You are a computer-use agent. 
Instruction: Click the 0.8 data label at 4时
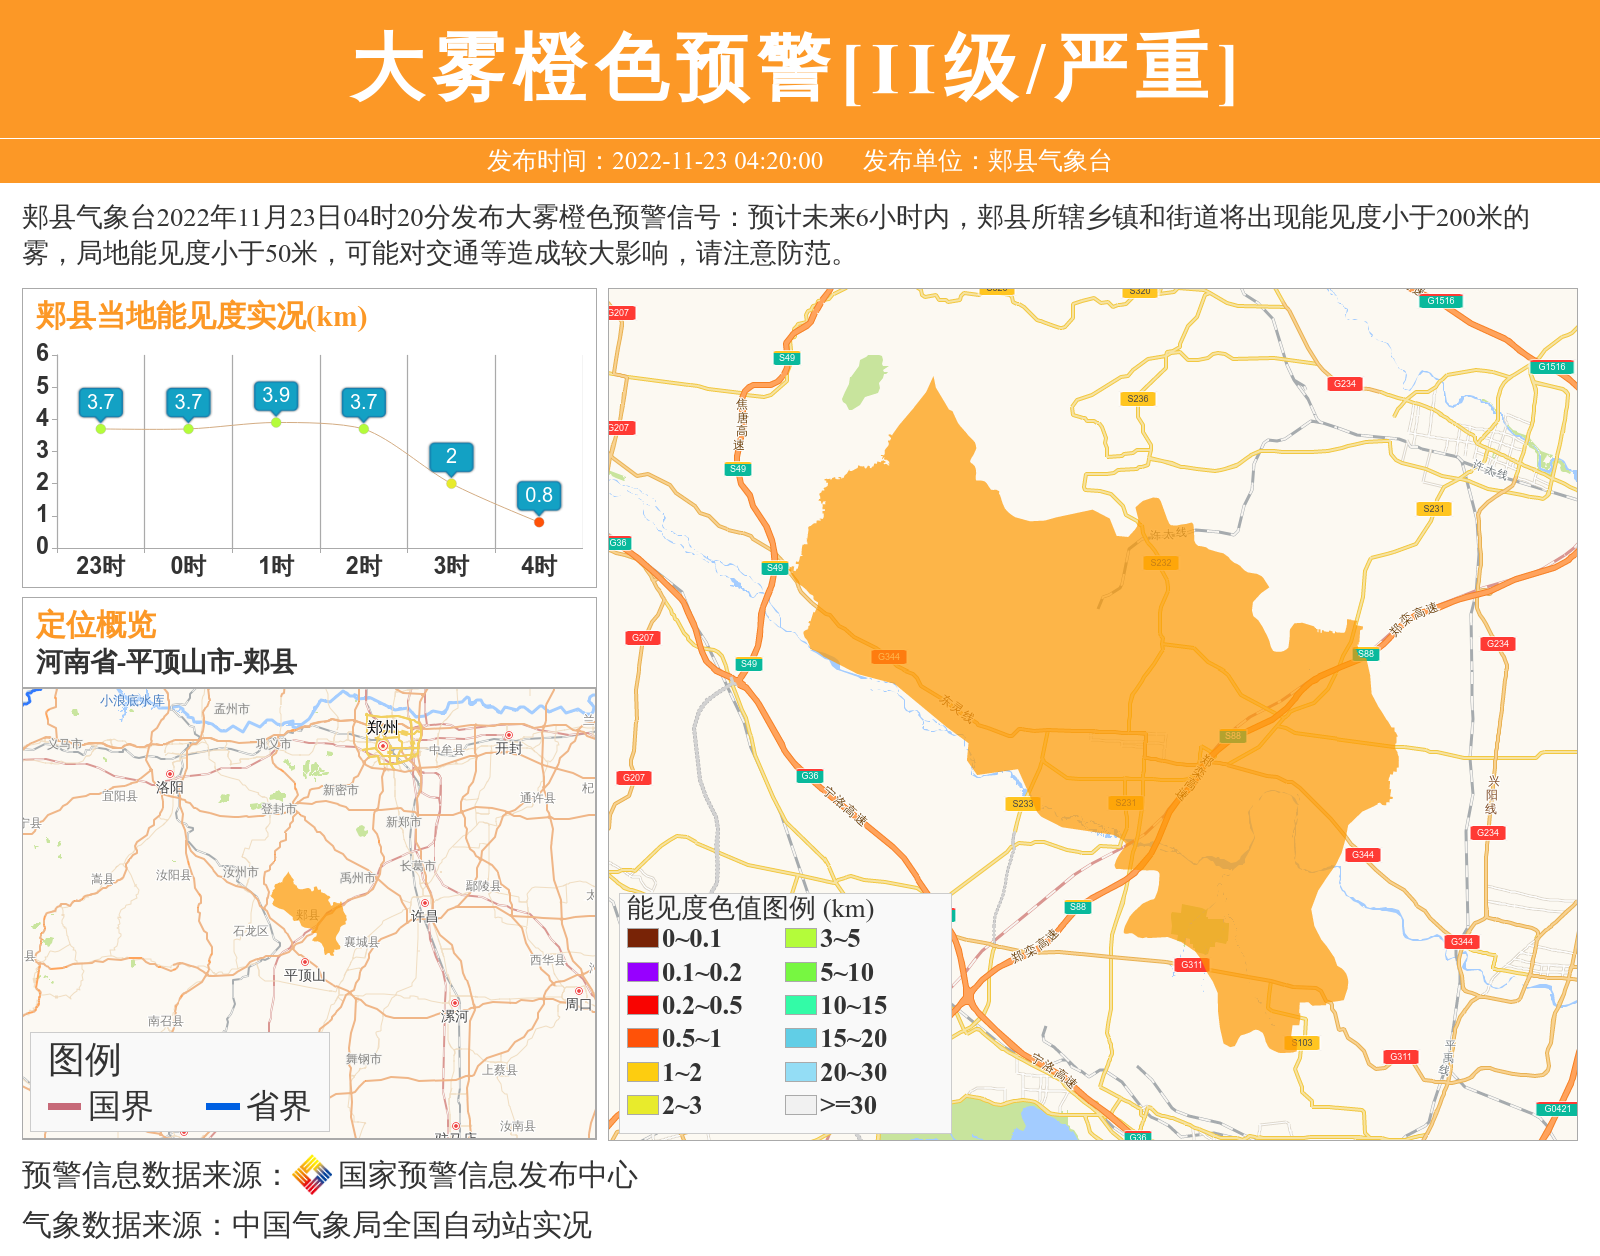coord(539,495)
